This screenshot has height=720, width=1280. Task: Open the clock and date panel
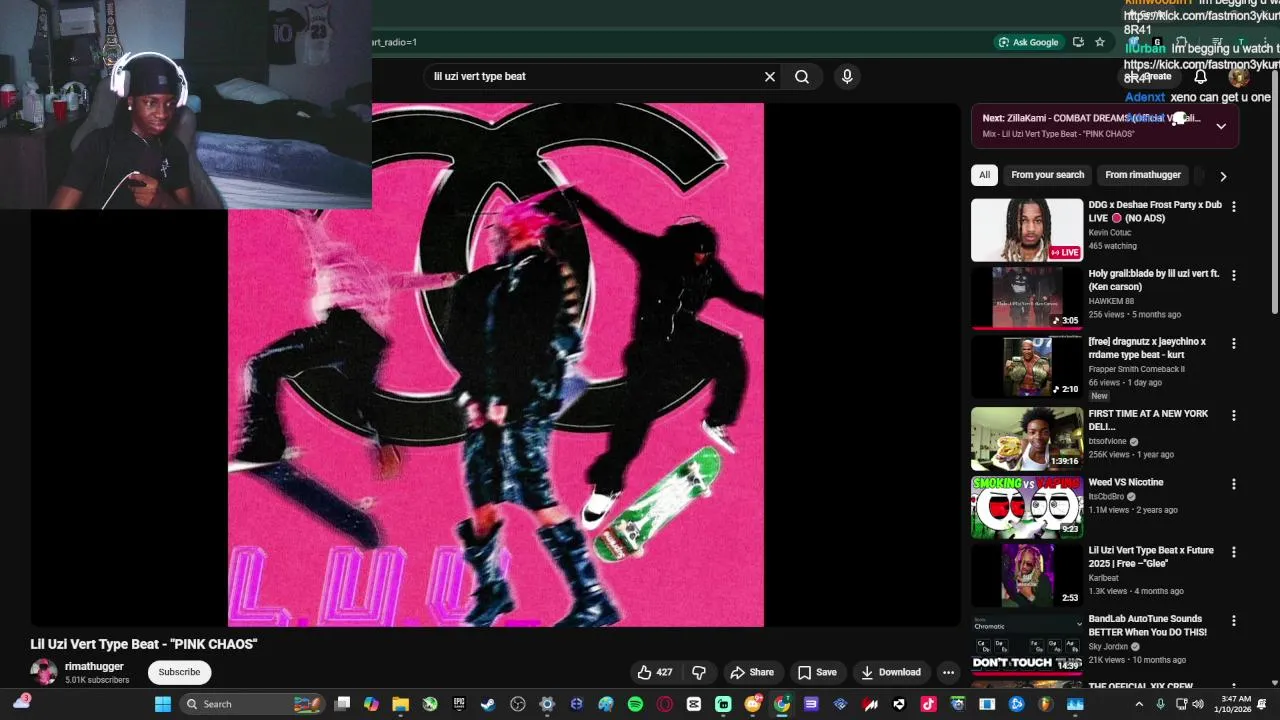(1235, 704)
